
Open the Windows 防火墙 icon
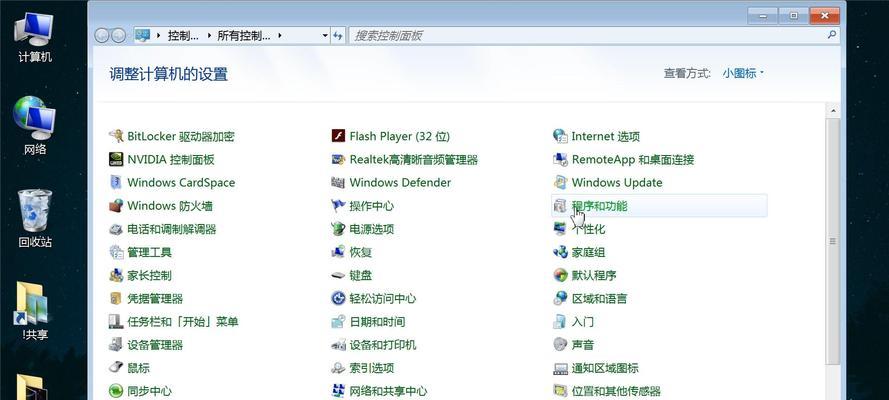(116, 206)
